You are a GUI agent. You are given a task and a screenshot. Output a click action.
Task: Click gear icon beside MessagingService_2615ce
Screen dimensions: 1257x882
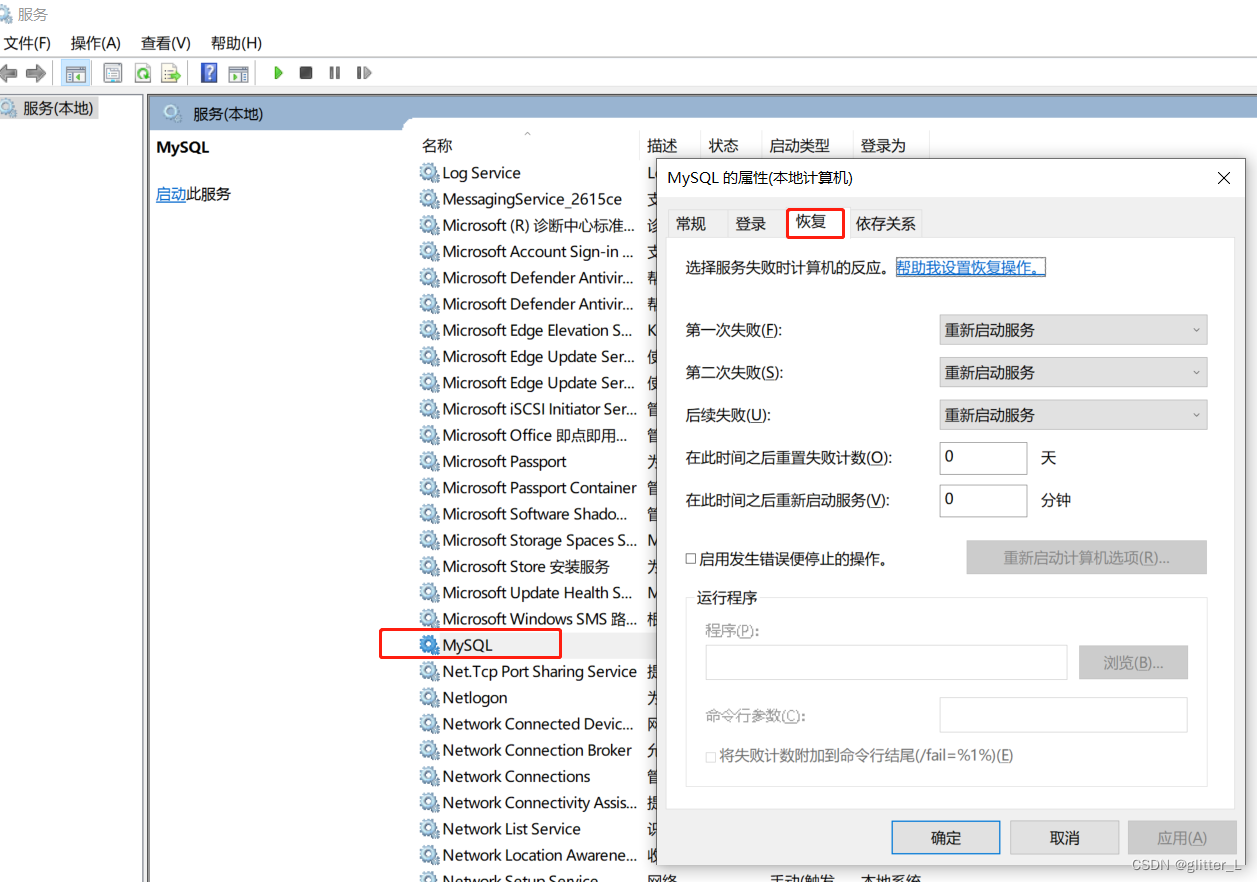pos(429,199)
